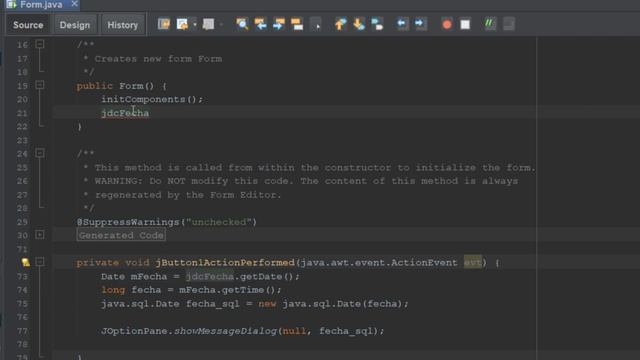
Task: Click line number 77 in gutter
Action: [x=22, y=331]
